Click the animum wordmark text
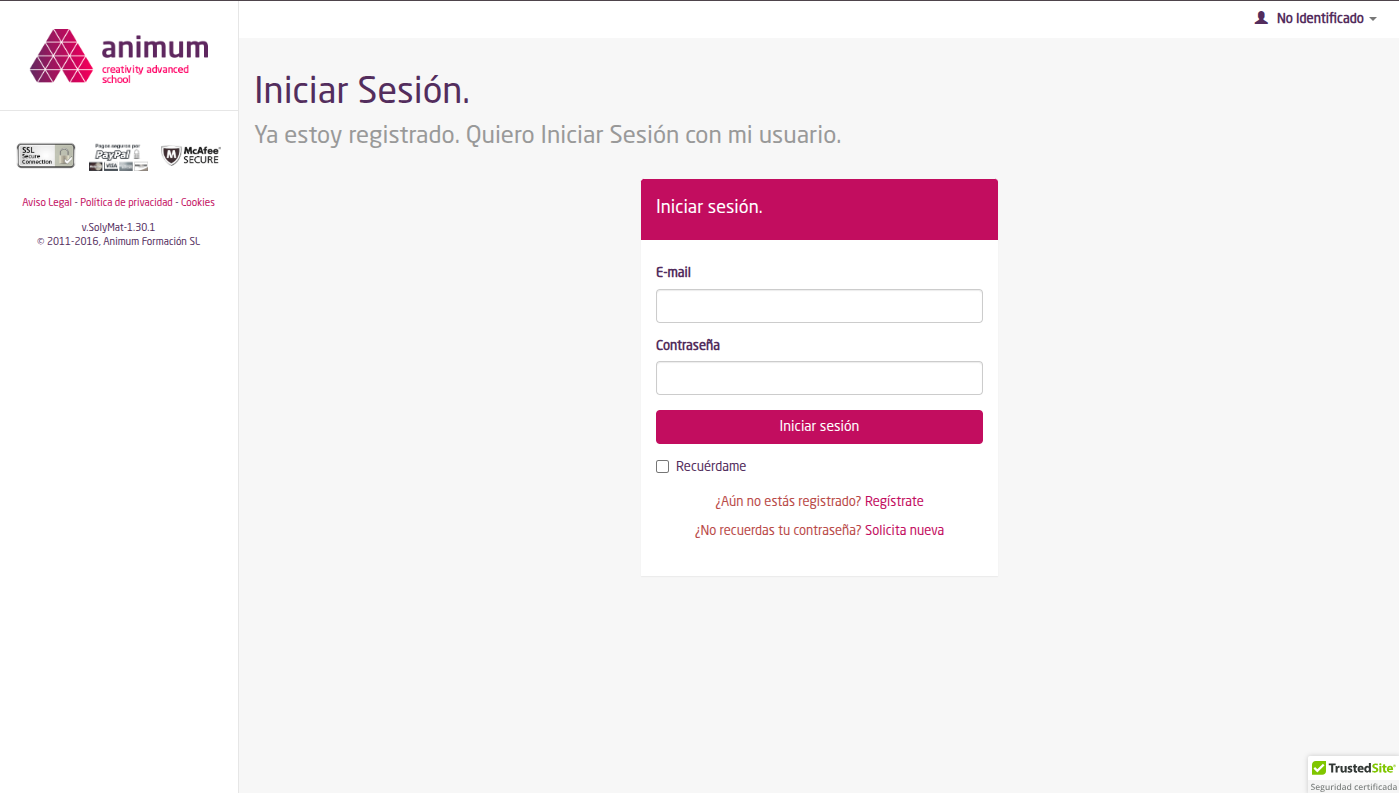The width and height of the screenshot is (1399, 793). [155, 47]
